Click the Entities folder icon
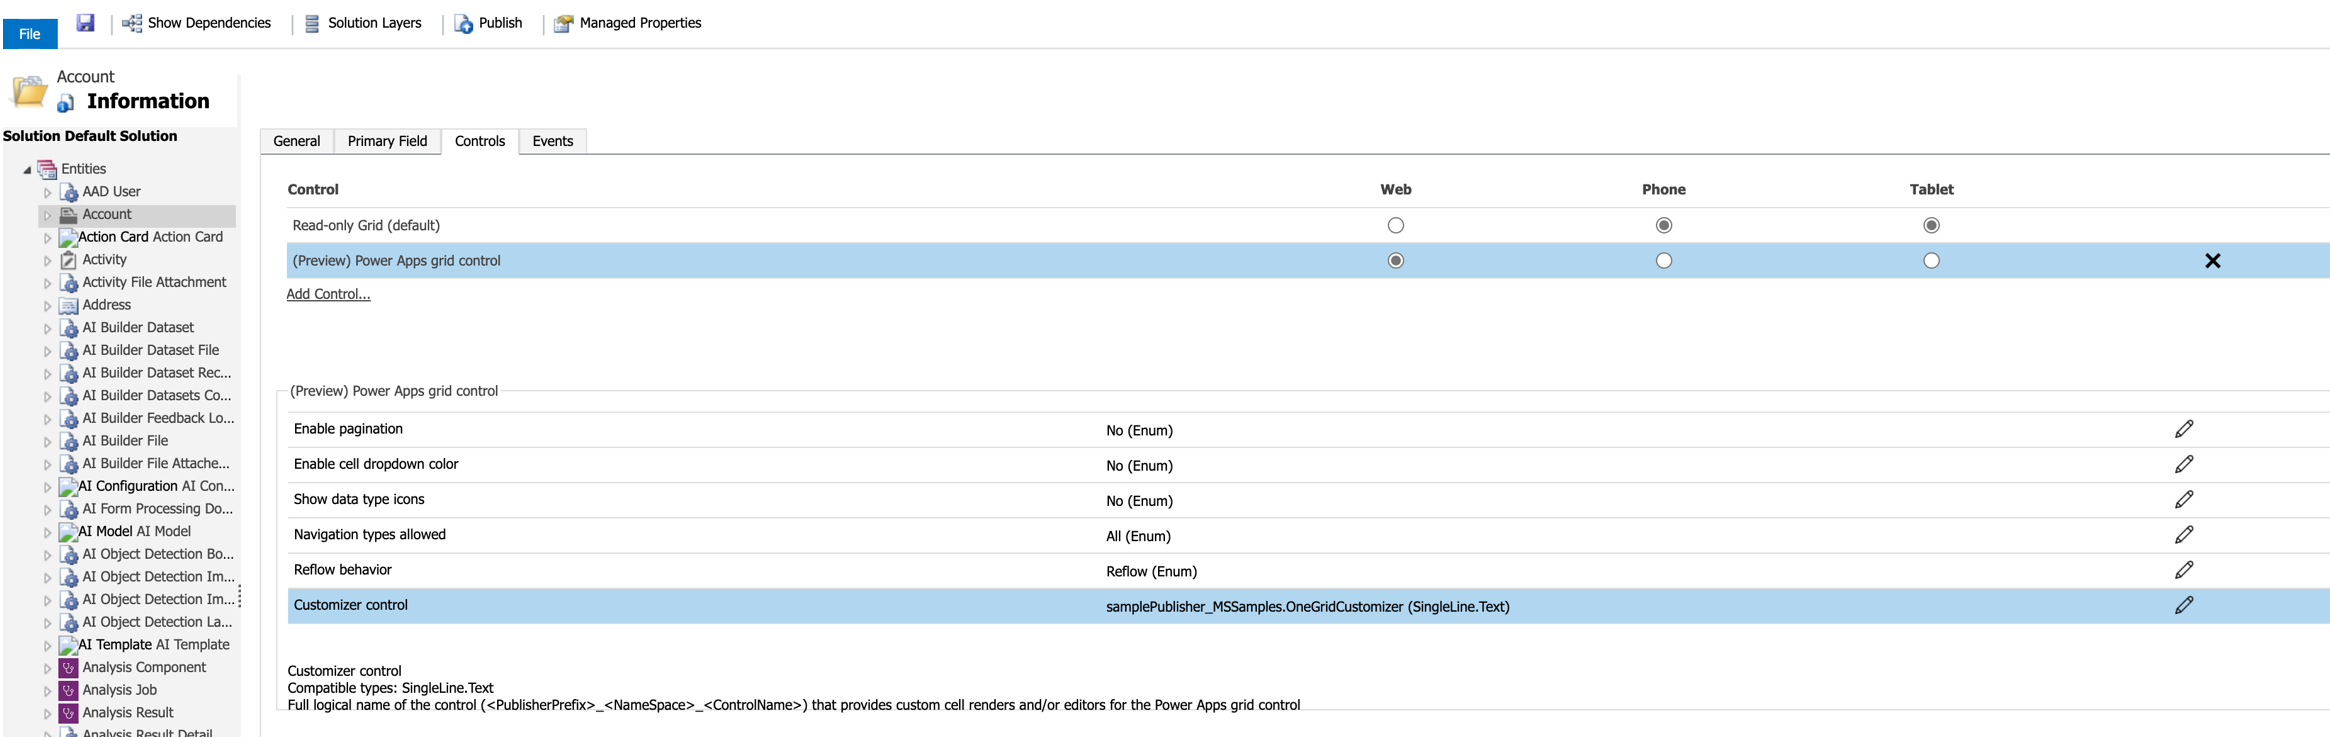Viewport: 2330px width, 737px height. 47,169
